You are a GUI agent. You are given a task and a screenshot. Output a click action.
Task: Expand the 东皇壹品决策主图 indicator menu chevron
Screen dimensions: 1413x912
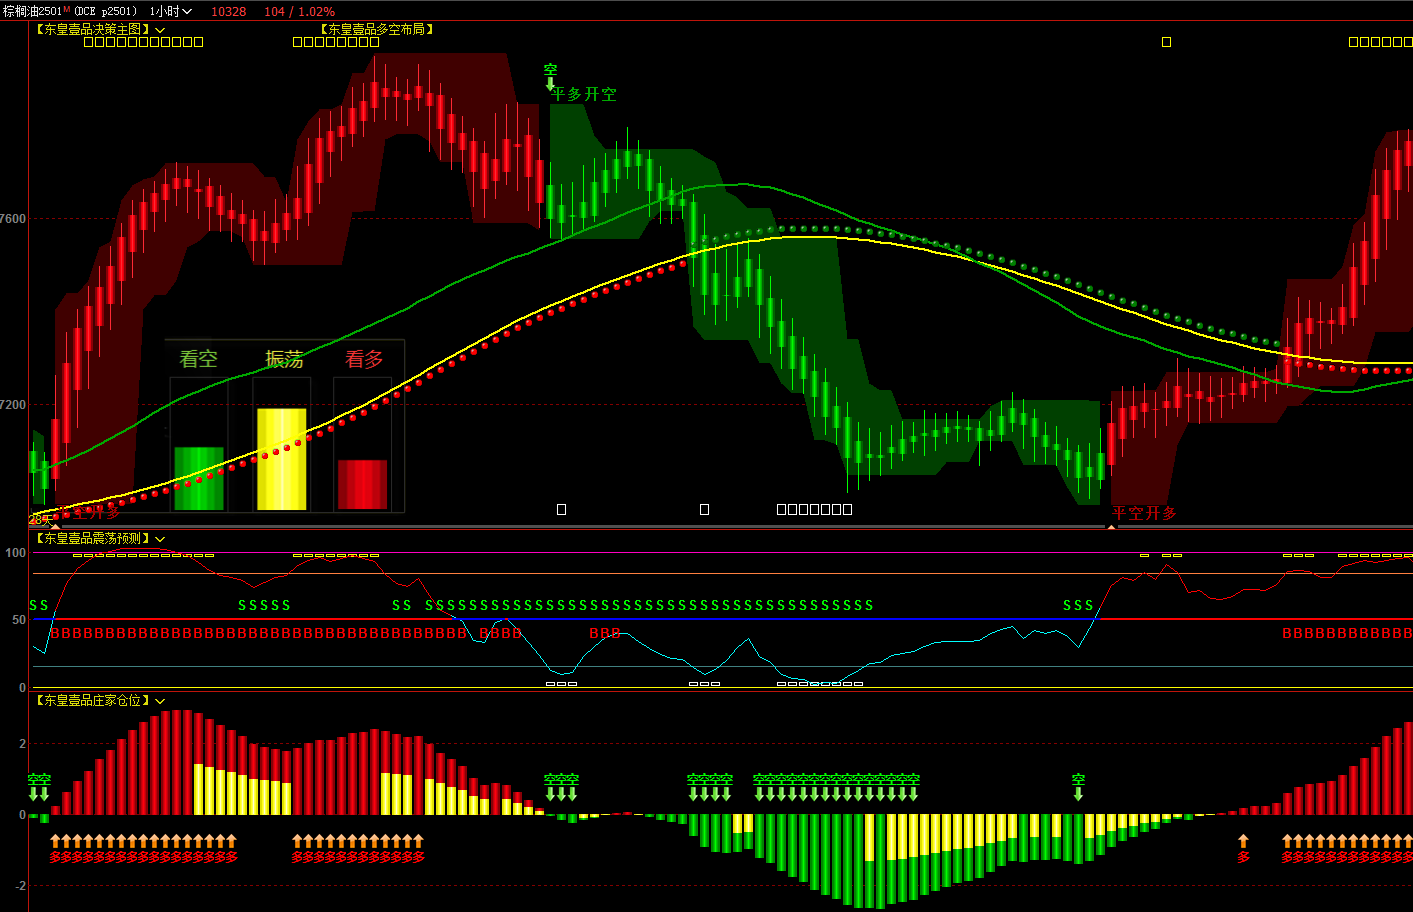click(x=160, y=30)
